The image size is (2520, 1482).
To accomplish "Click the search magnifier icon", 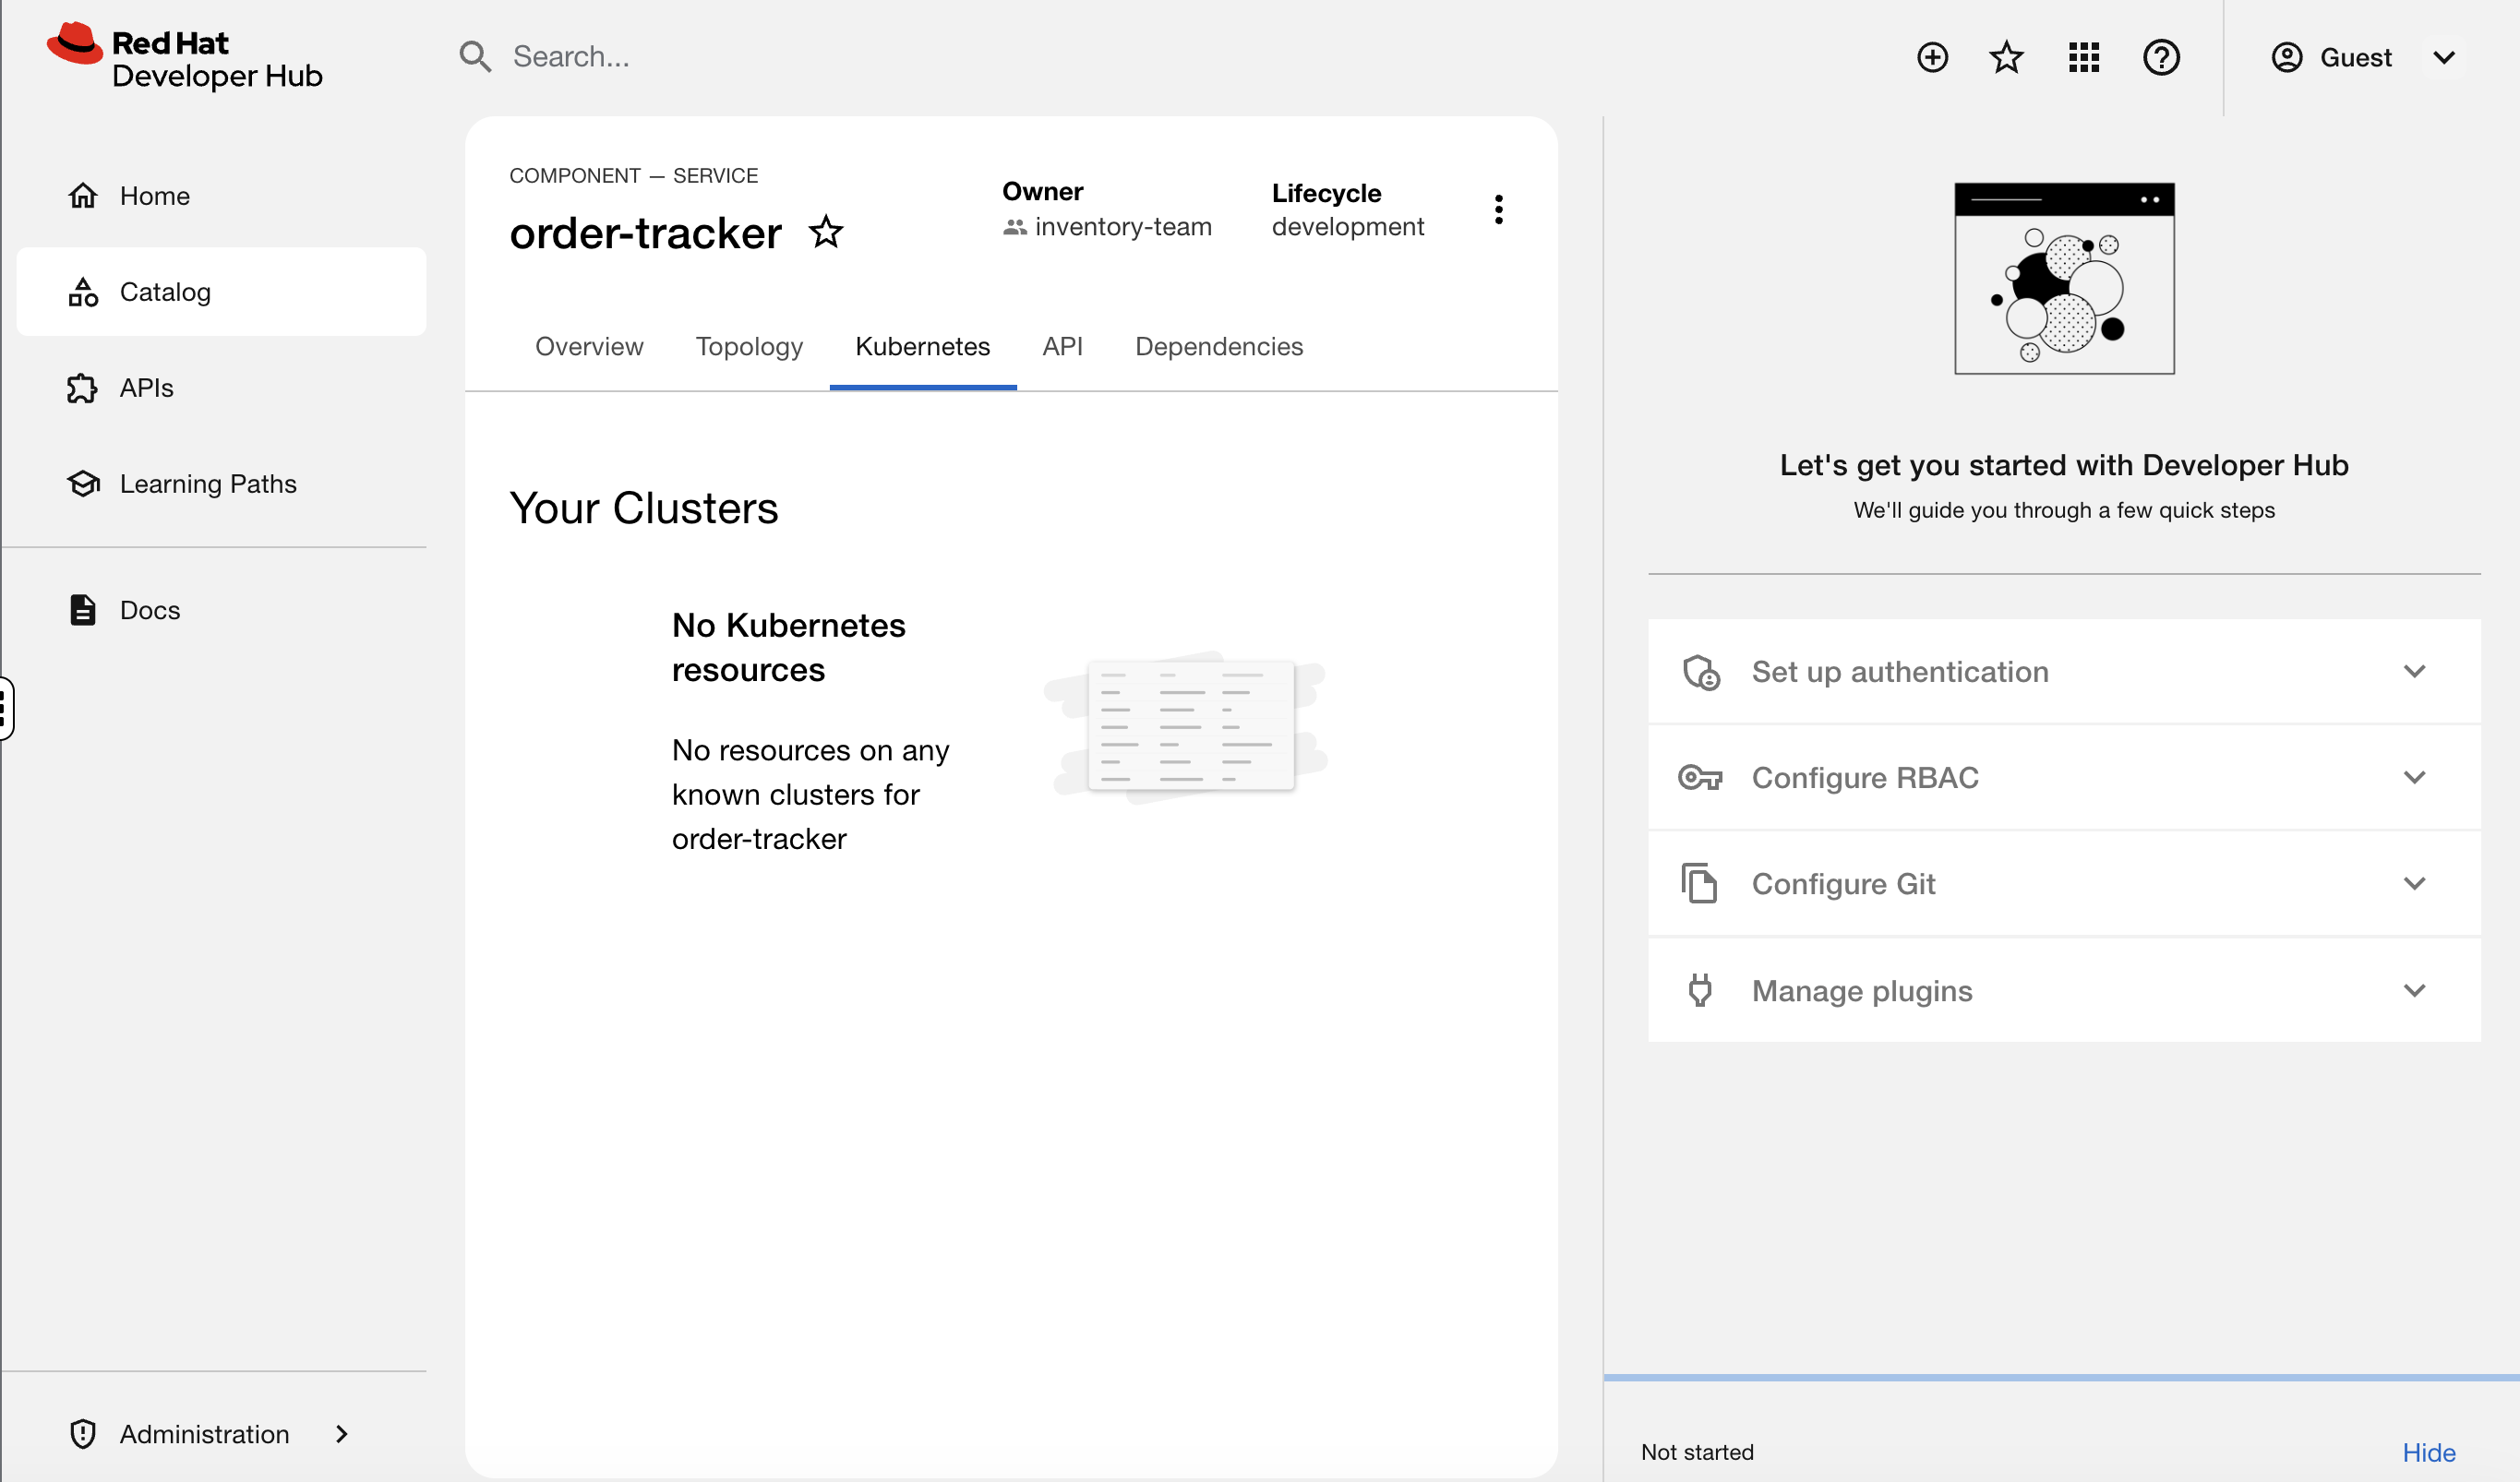I will (475, 57).
